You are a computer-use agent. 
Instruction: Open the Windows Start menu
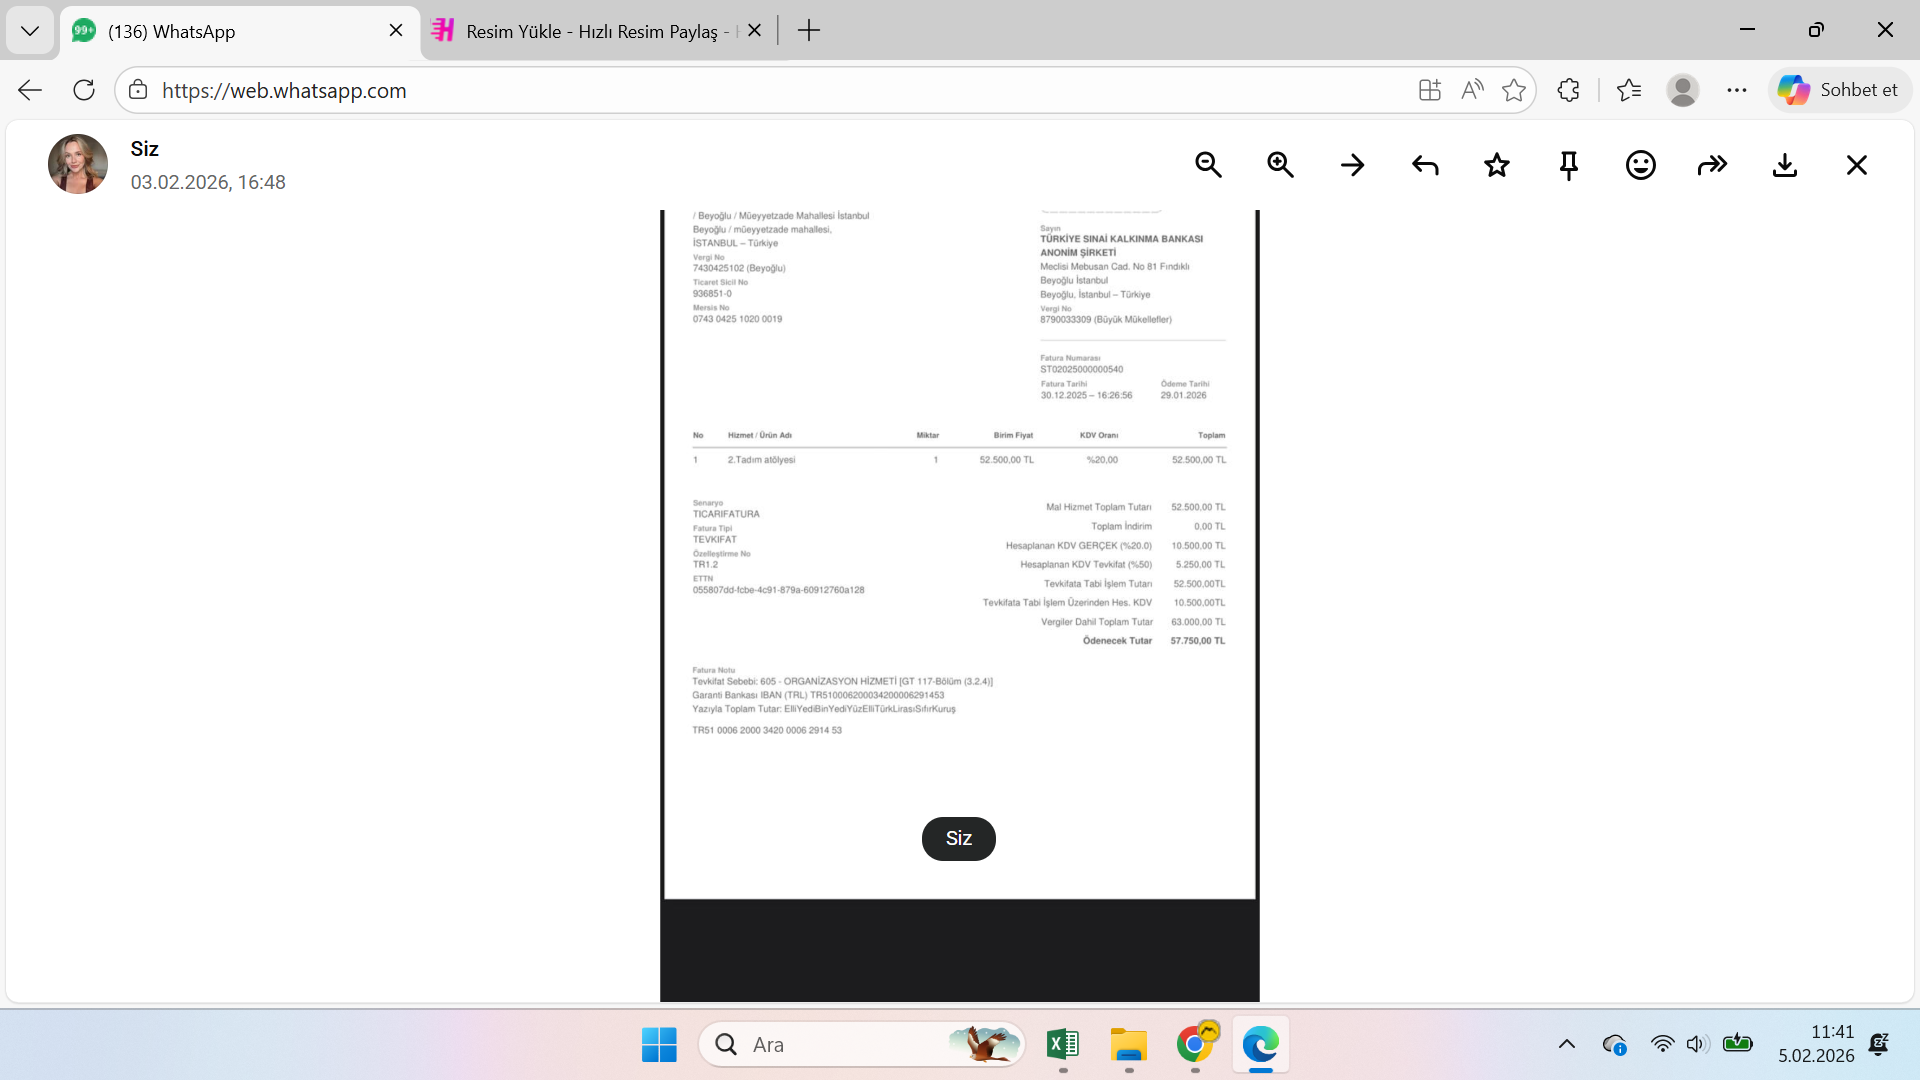tap(659, 1045)
